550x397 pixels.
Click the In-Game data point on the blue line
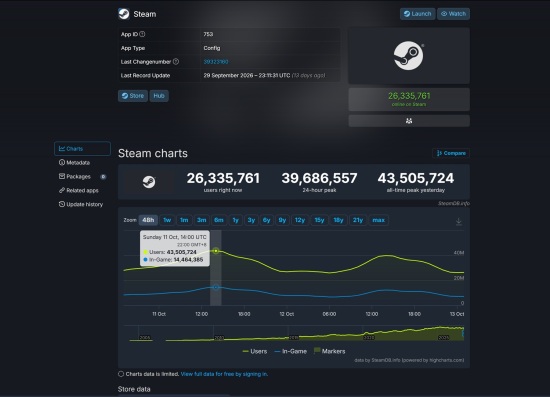pyautogui.click(x=216, y=287)
